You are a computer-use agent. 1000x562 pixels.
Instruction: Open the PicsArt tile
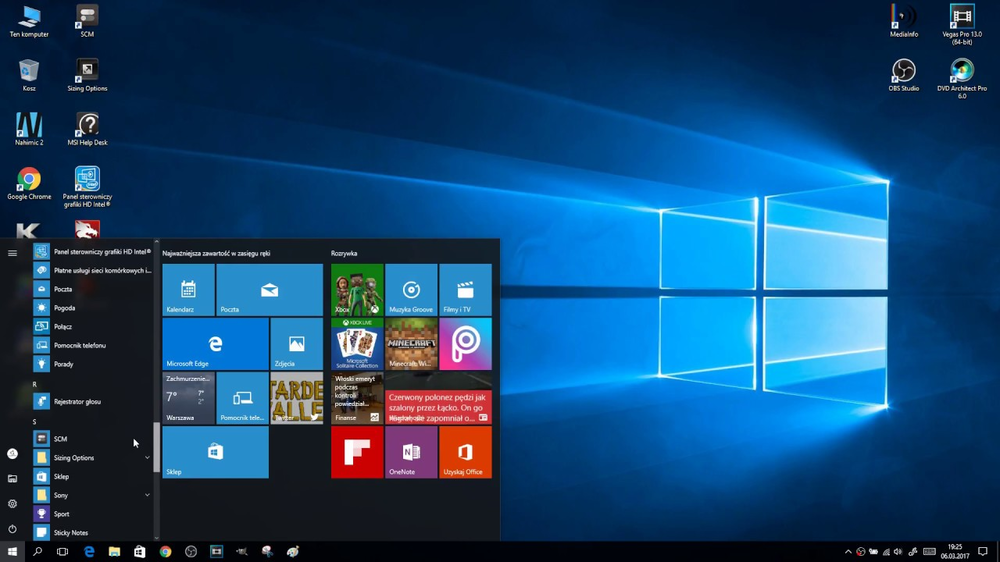click(466, 344)
